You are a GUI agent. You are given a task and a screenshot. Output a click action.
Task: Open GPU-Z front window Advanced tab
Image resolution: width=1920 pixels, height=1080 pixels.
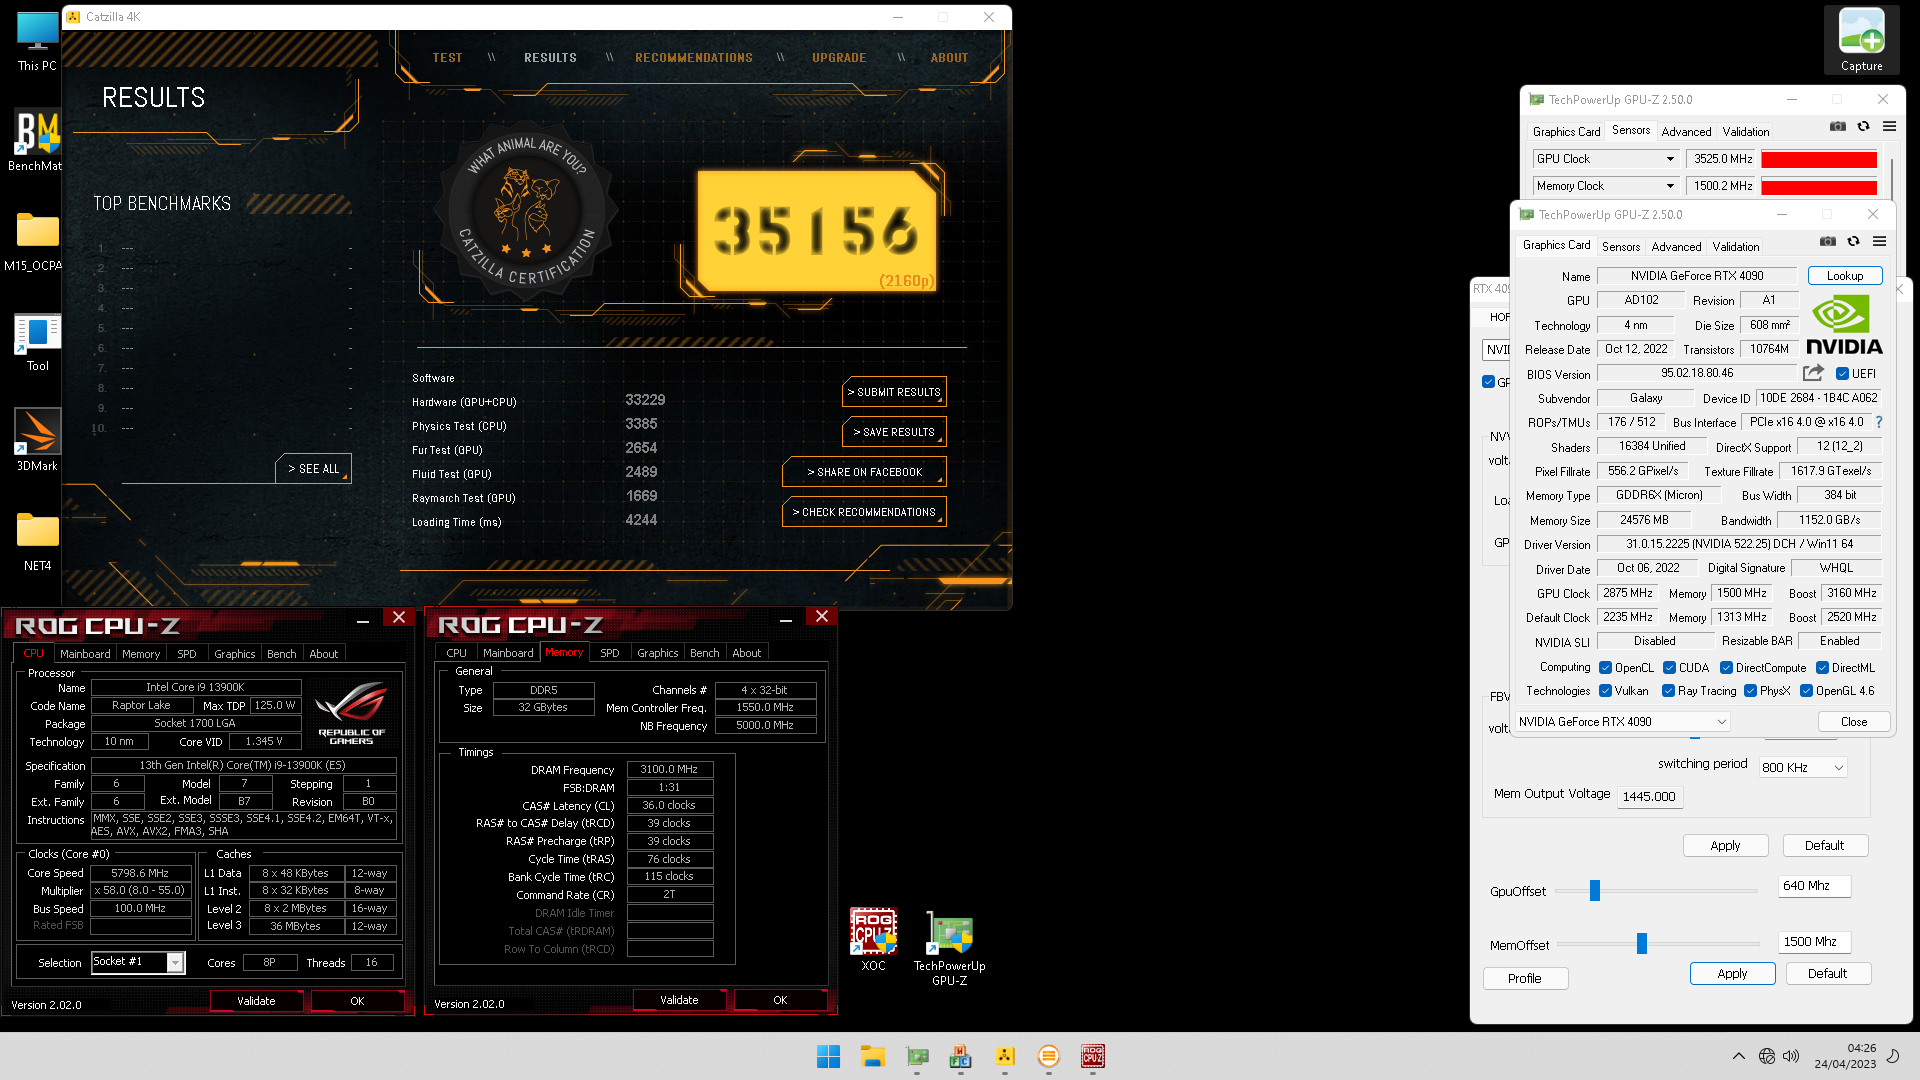(x=1676, y=247)
